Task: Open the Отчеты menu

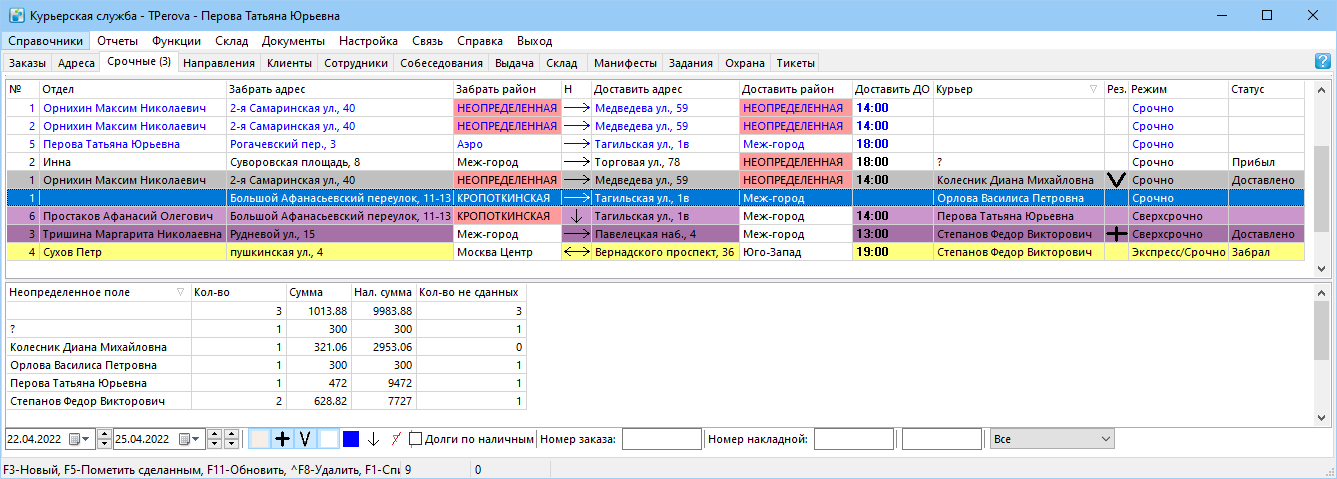Action: tap(117, 41)
